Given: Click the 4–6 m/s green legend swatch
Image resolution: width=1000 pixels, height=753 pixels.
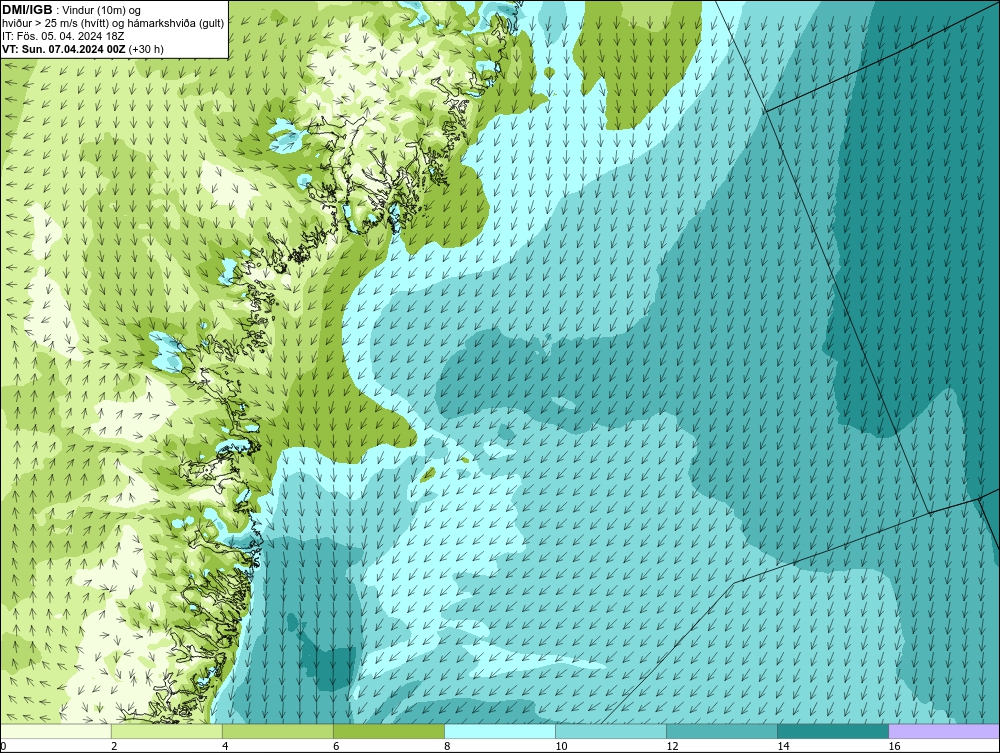Looking at the screenshot, I should [x=277, y=731].
